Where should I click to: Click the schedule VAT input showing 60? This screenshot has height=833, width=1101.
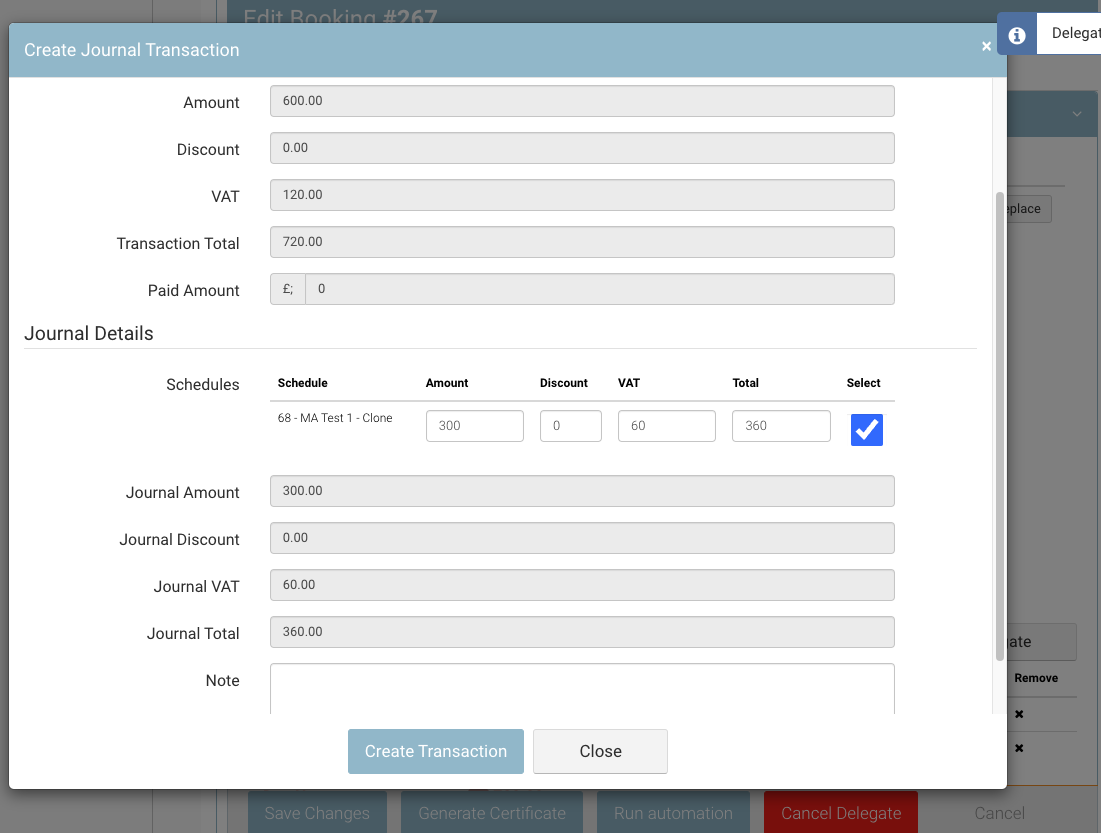666,426
